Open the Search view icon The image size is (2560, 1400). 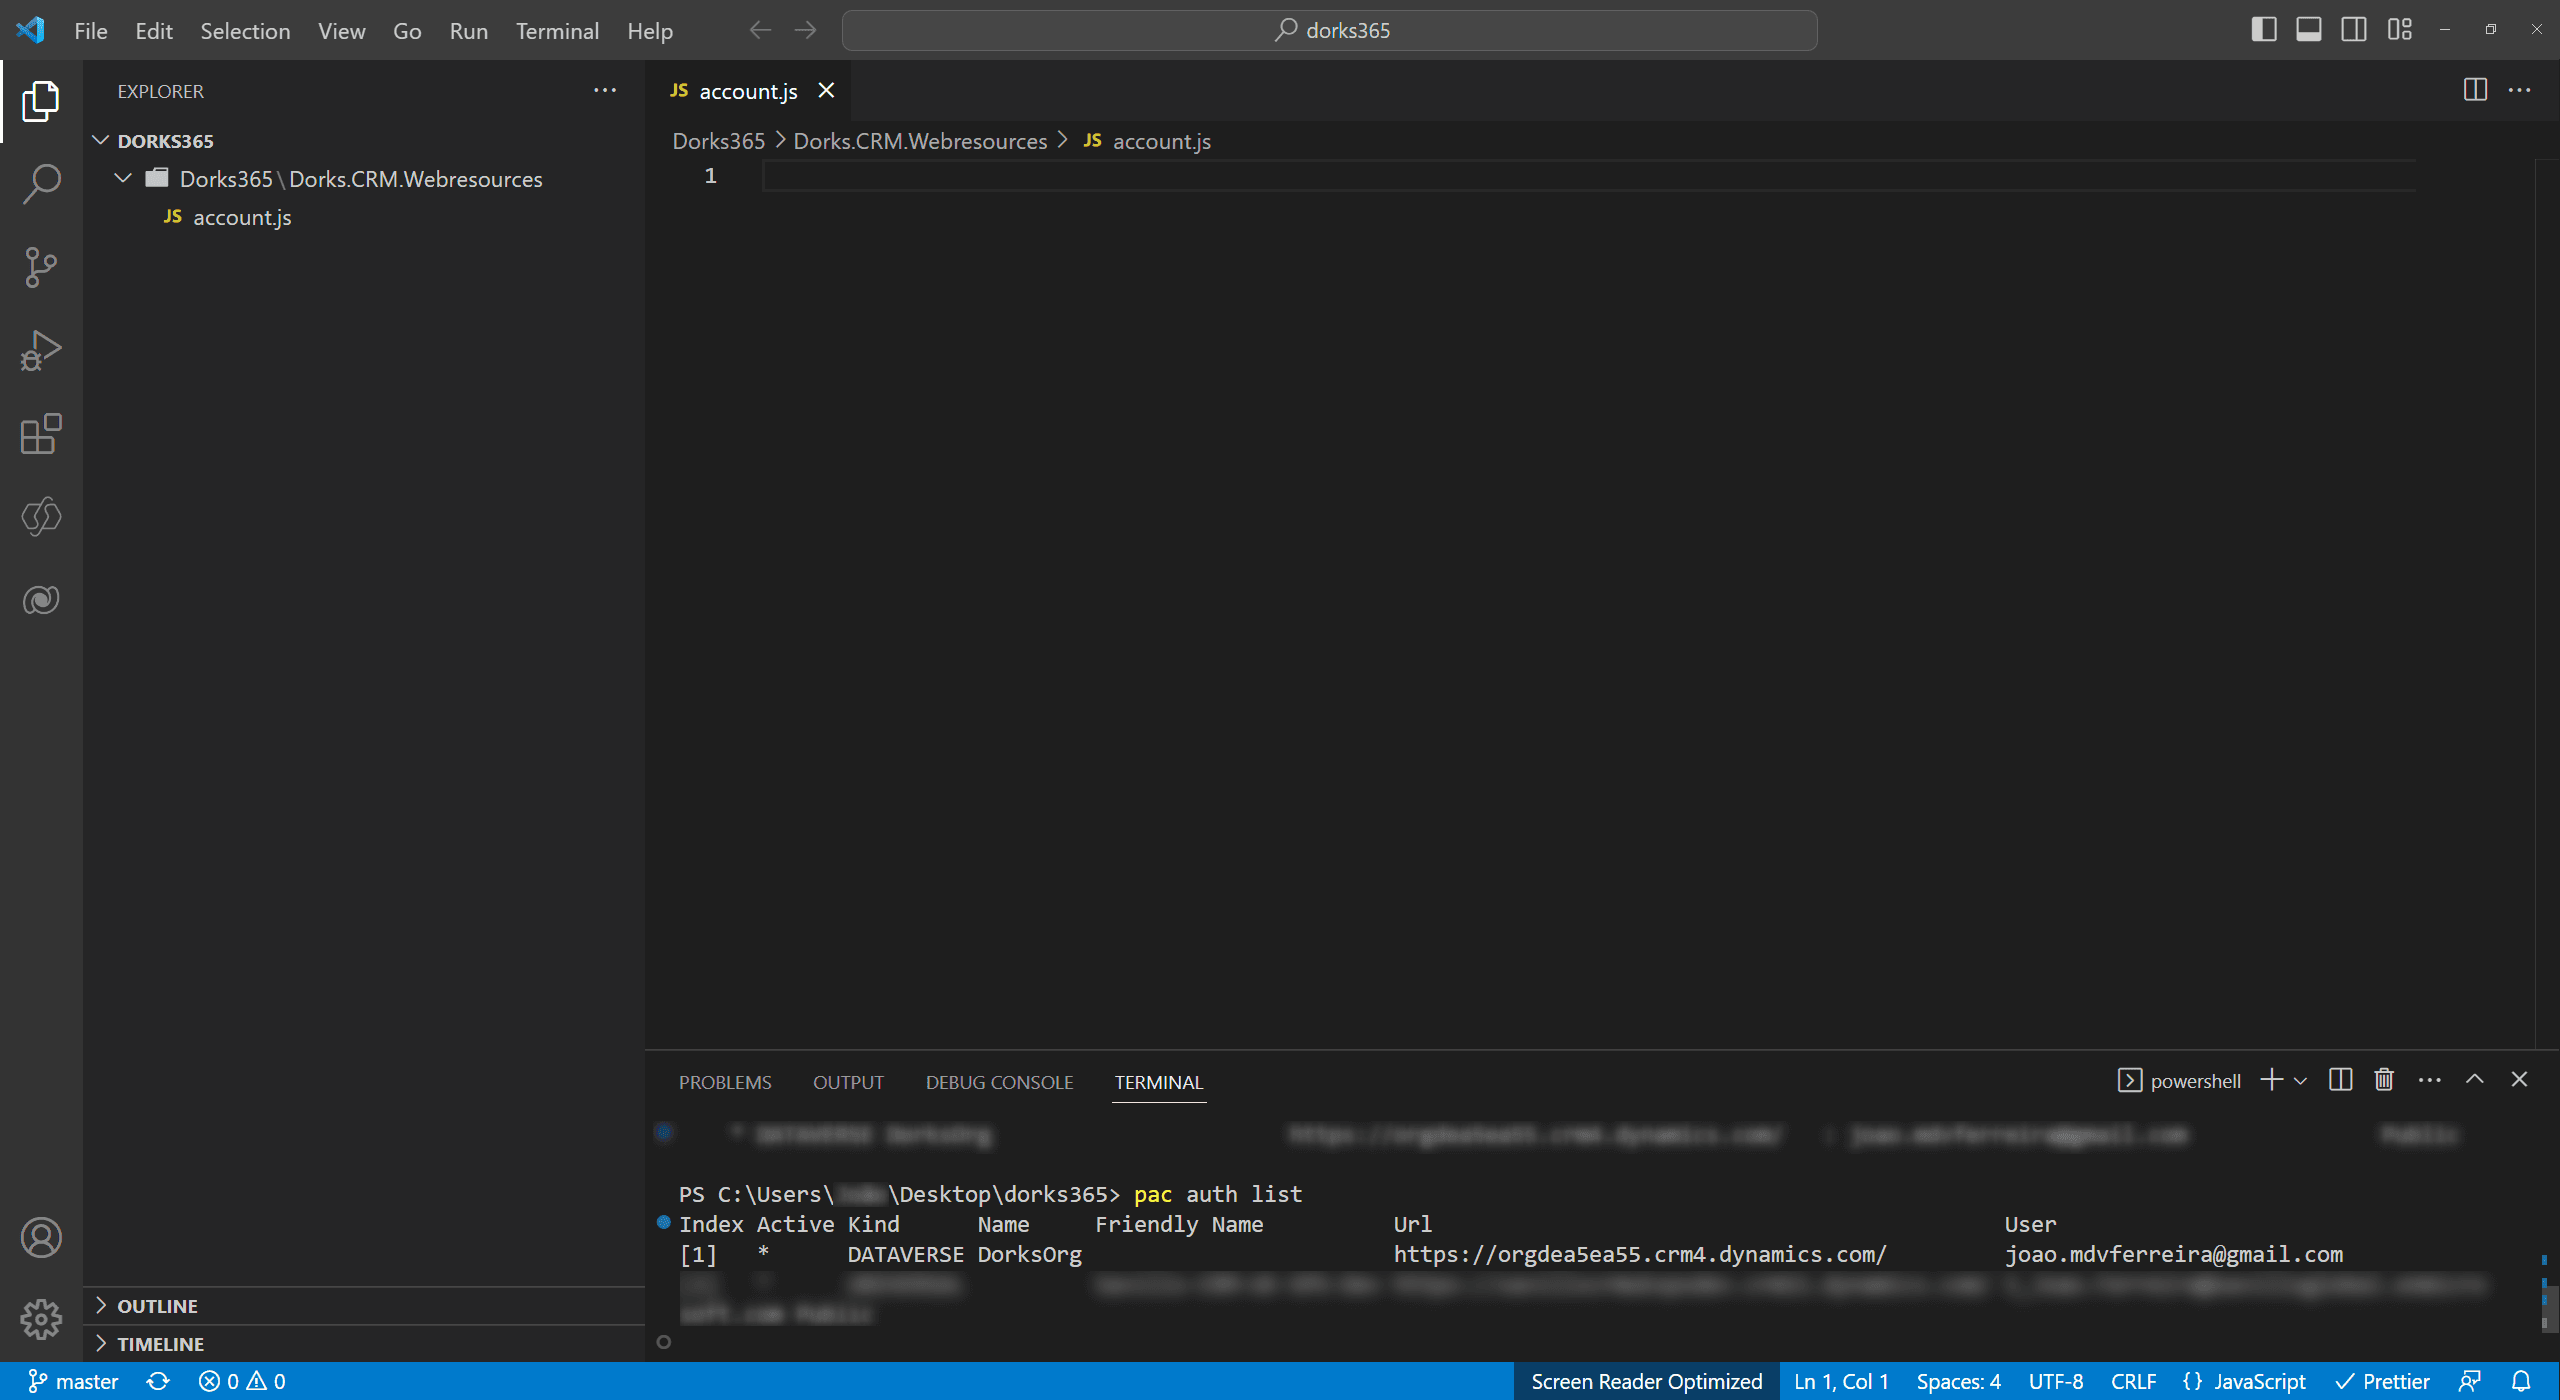[x=41, y=184]
